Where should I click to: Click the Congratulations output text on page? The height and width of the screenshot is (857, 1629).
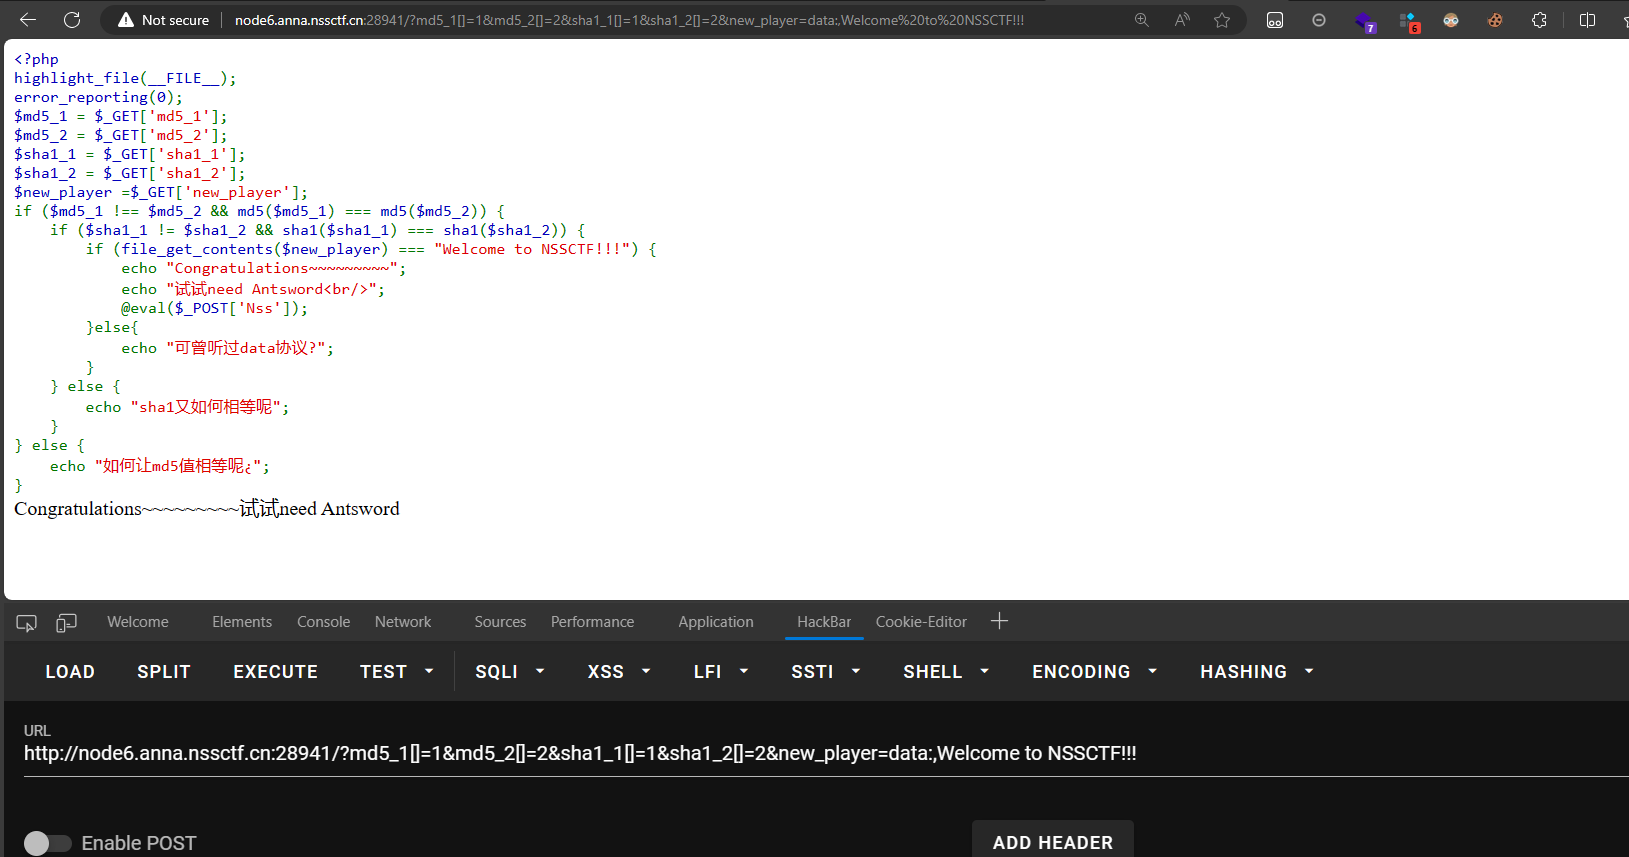tap(207, 509)
